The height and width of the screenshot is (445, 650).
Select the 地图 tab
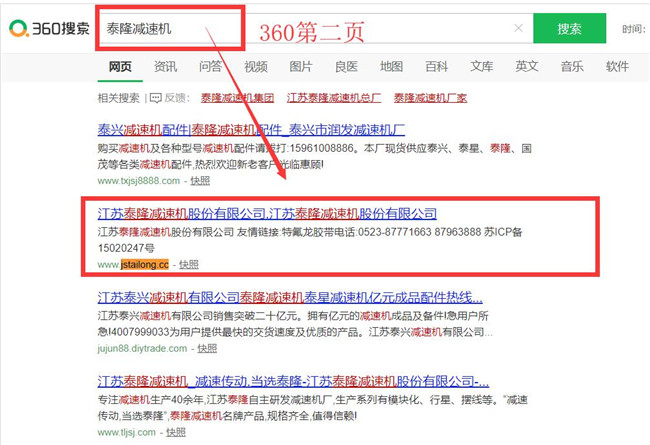click(391, 67)
